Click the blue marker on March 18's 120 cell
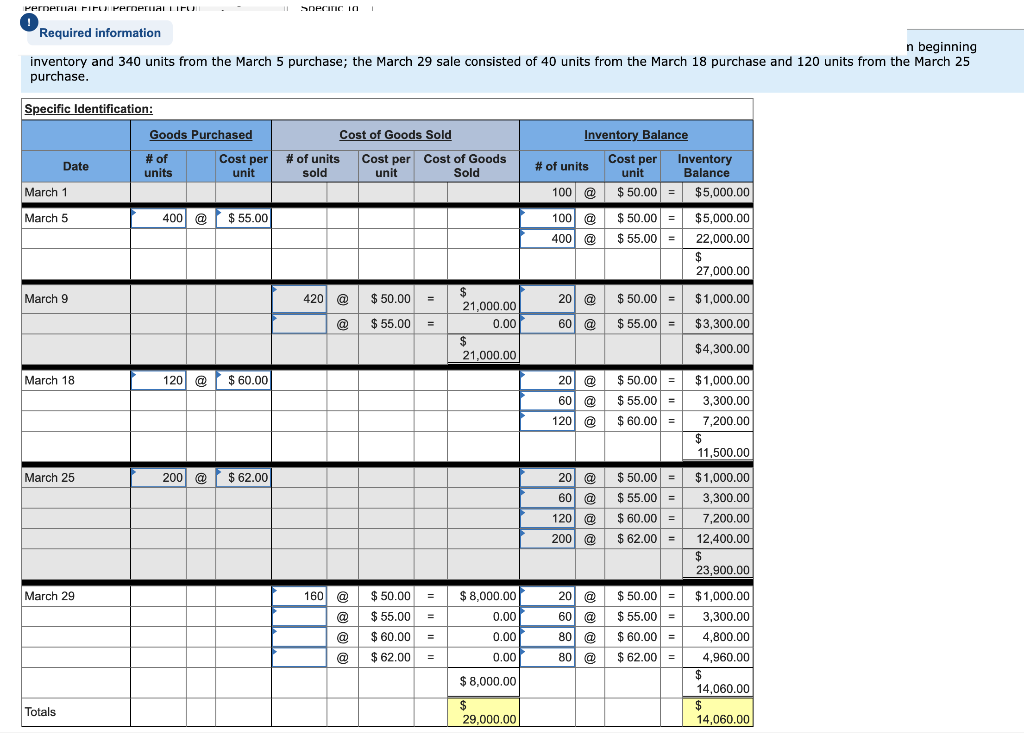Viewport: 1024px width, 736px height. click(134, 375)
